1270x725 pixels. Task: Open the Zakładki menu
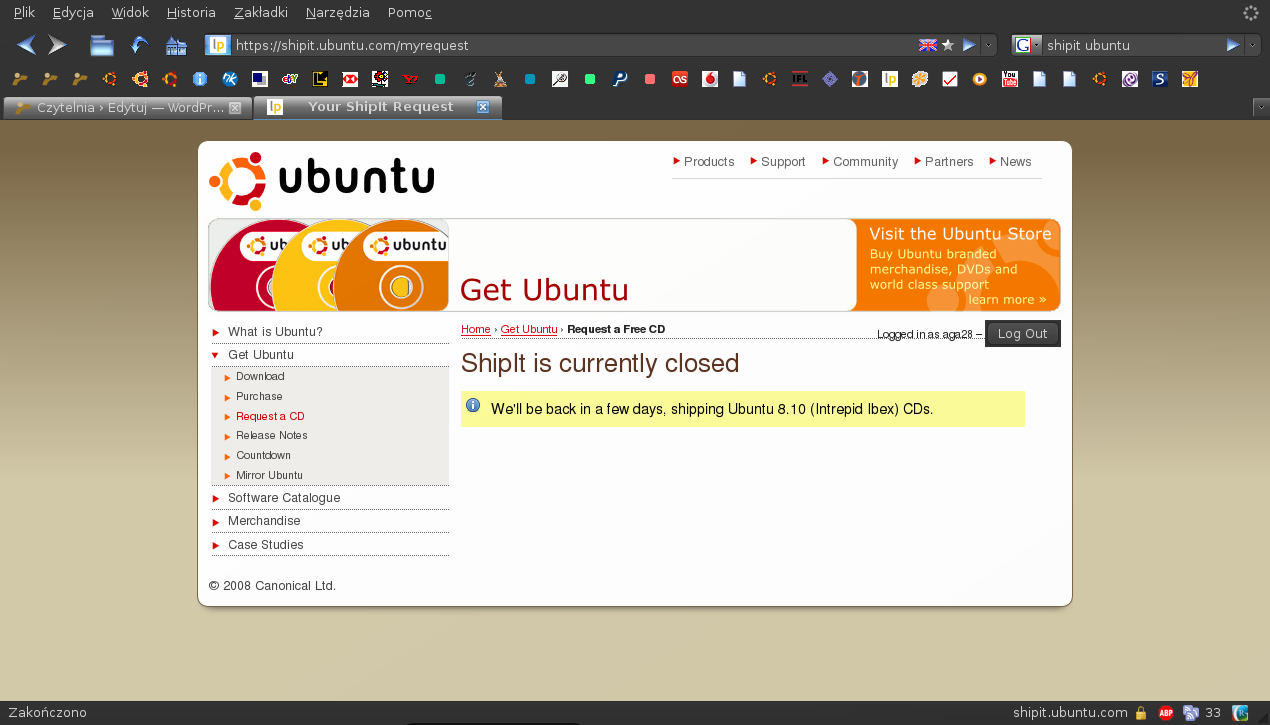point(260,13)
